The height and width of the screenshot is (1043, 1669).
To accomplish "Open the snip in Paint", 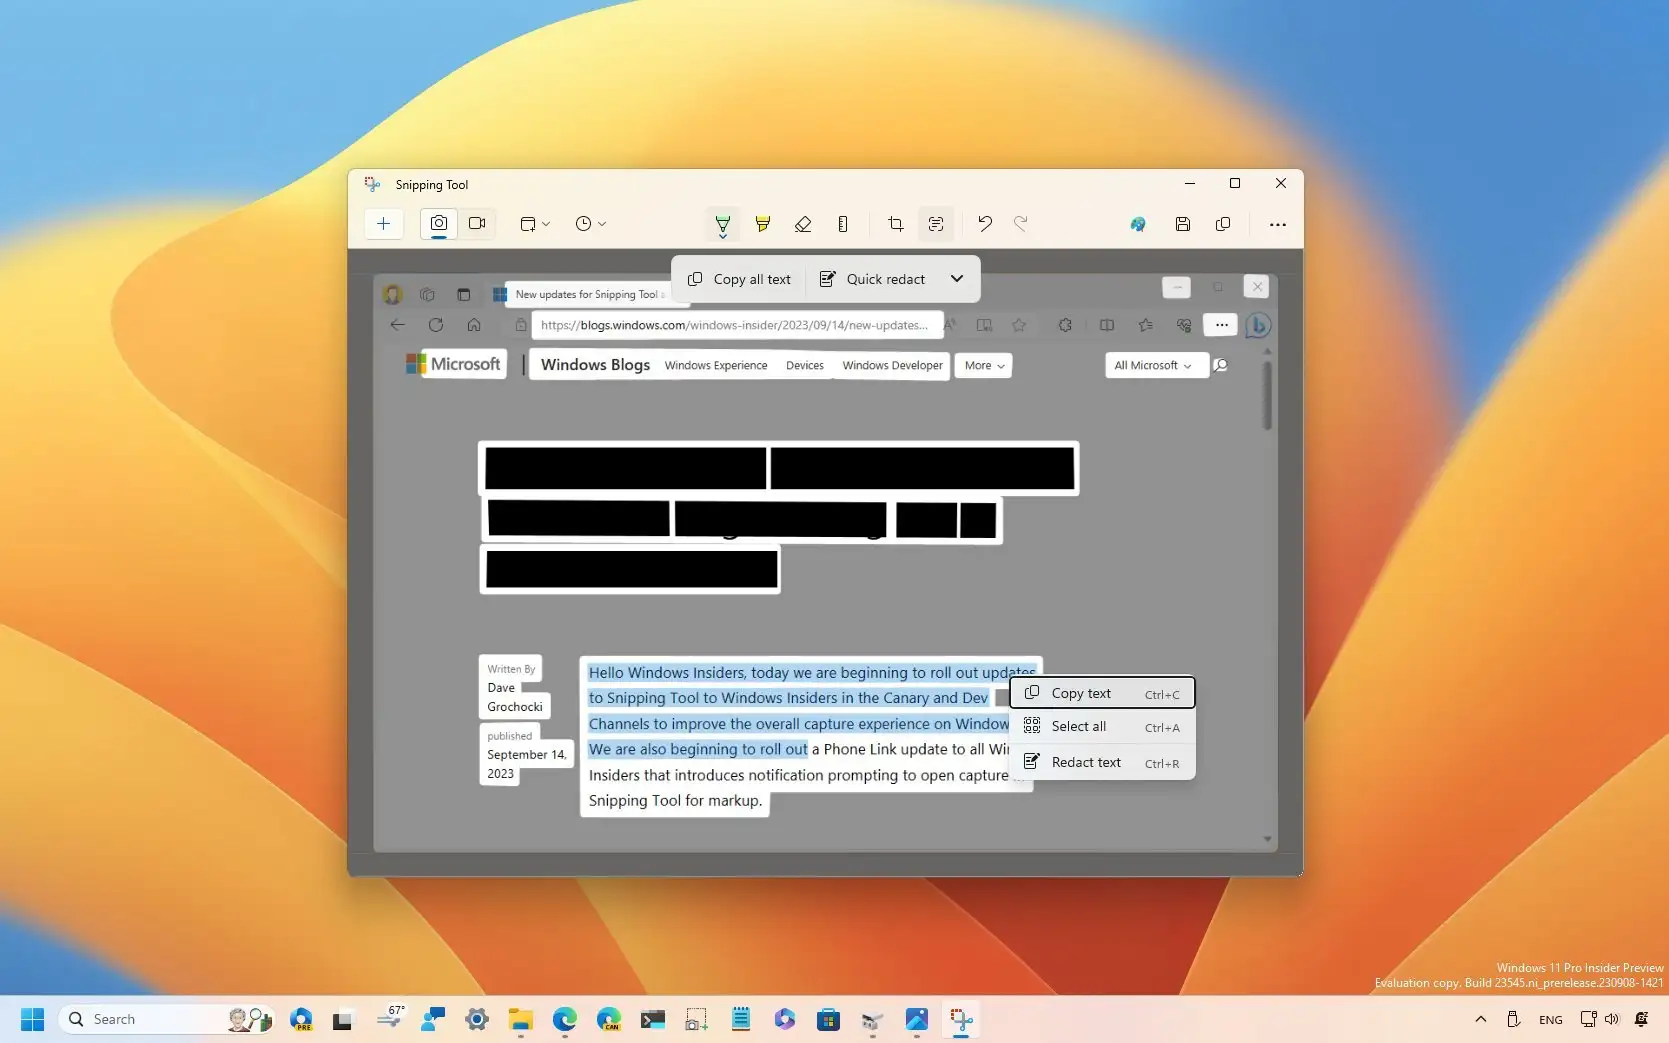I will 1137,224.
